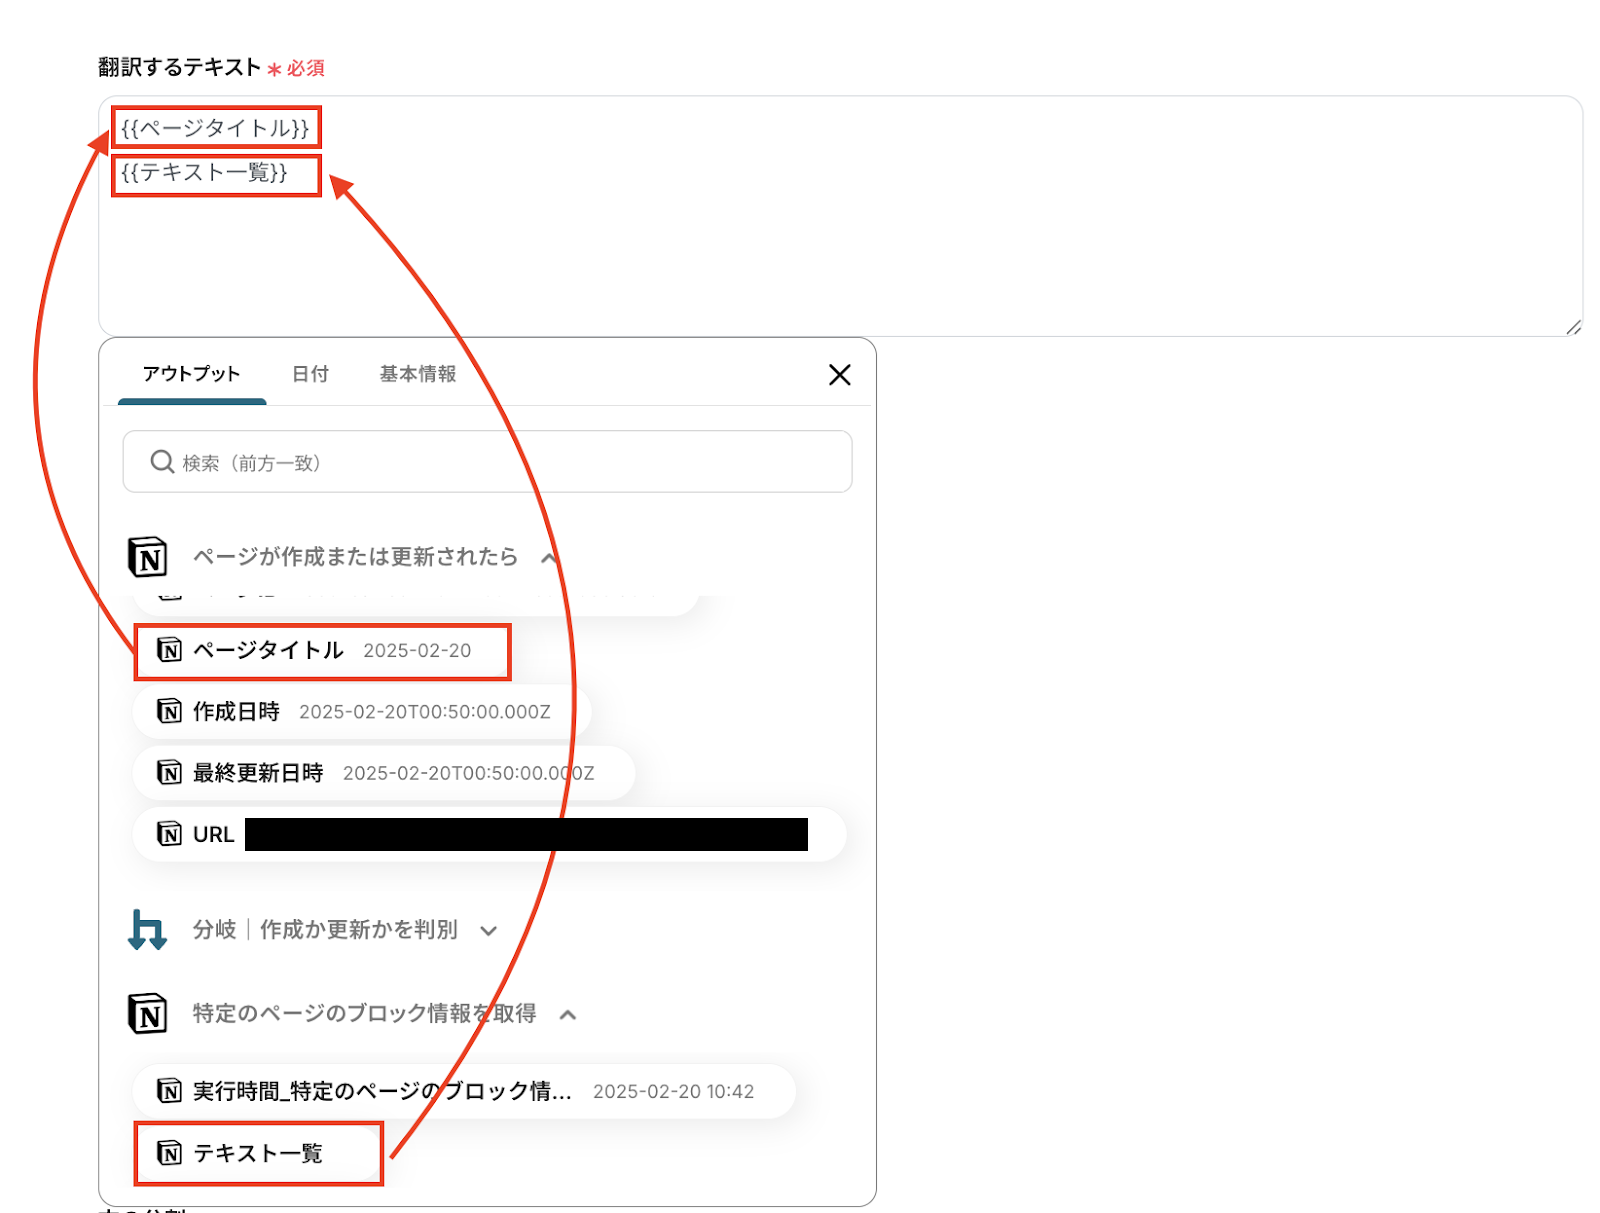Click the {{テキスト一覧}} variable in text area

tap(204, 173)
